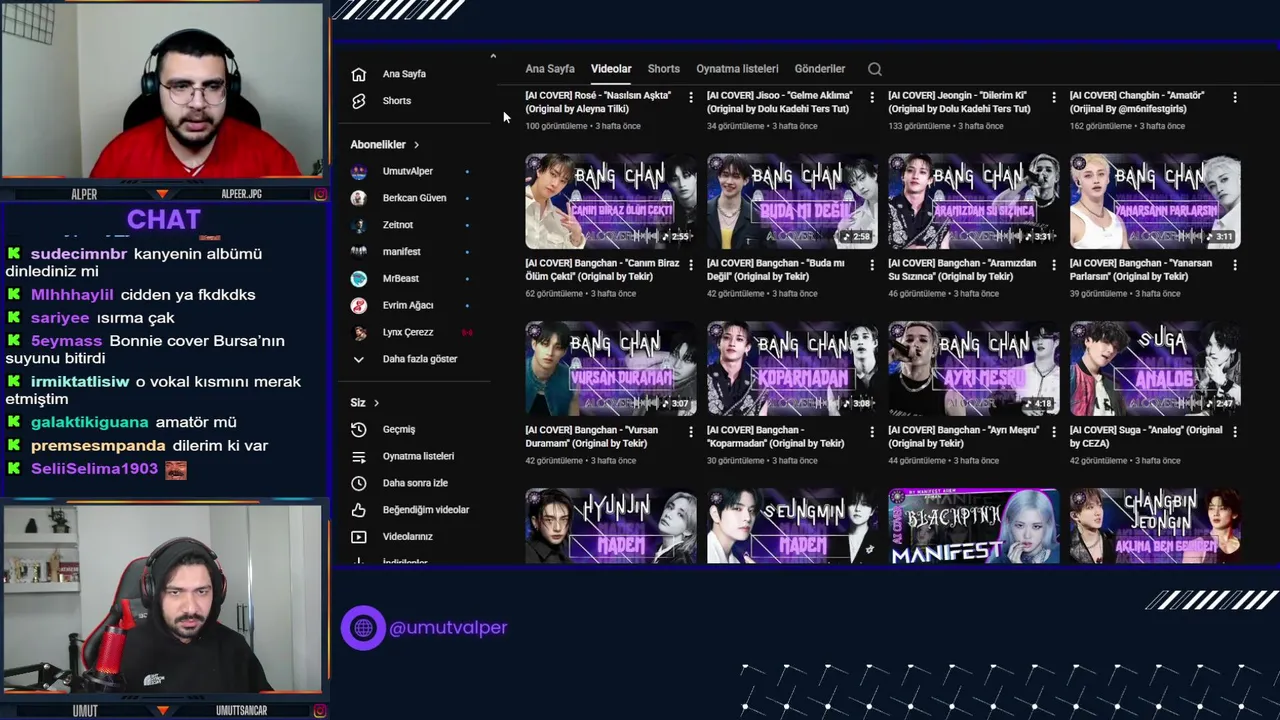Open the Oynatma listeleri channel tab
Image resolution: width=1280 pixels, height=720 pixels.
(737, 69)
